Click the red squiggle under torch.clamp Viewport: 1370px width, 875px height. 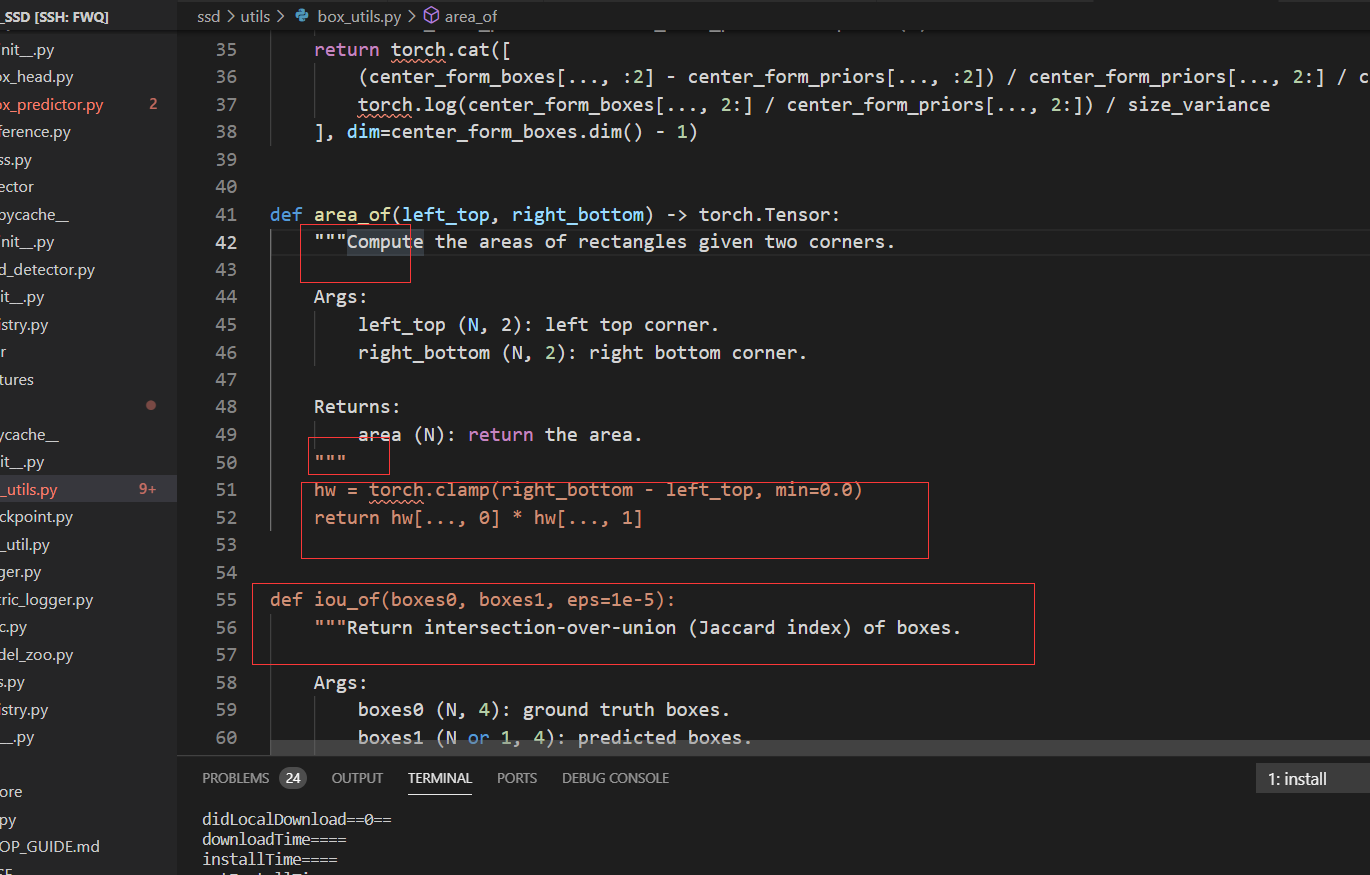point(398,500)
